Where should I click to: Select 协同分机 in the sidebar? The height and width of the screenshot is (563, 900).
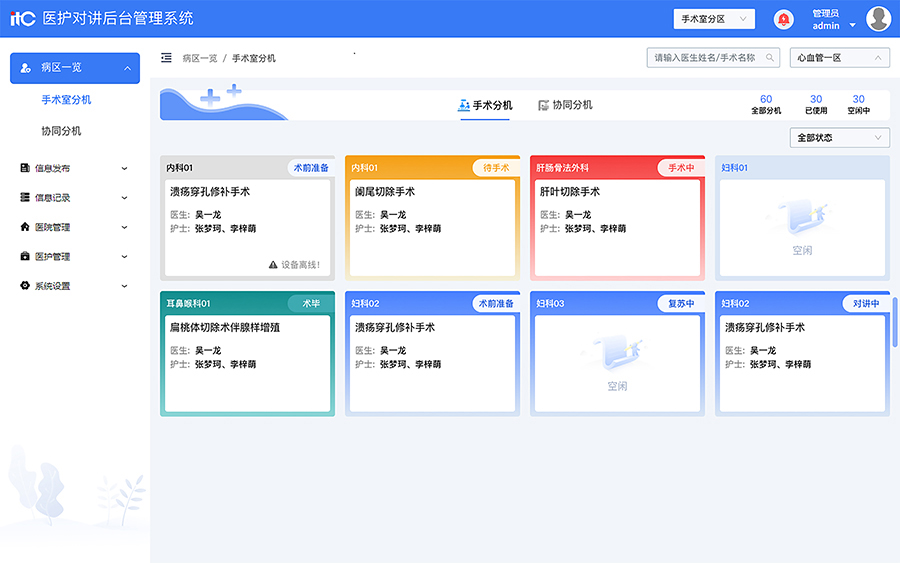[61, 131]
